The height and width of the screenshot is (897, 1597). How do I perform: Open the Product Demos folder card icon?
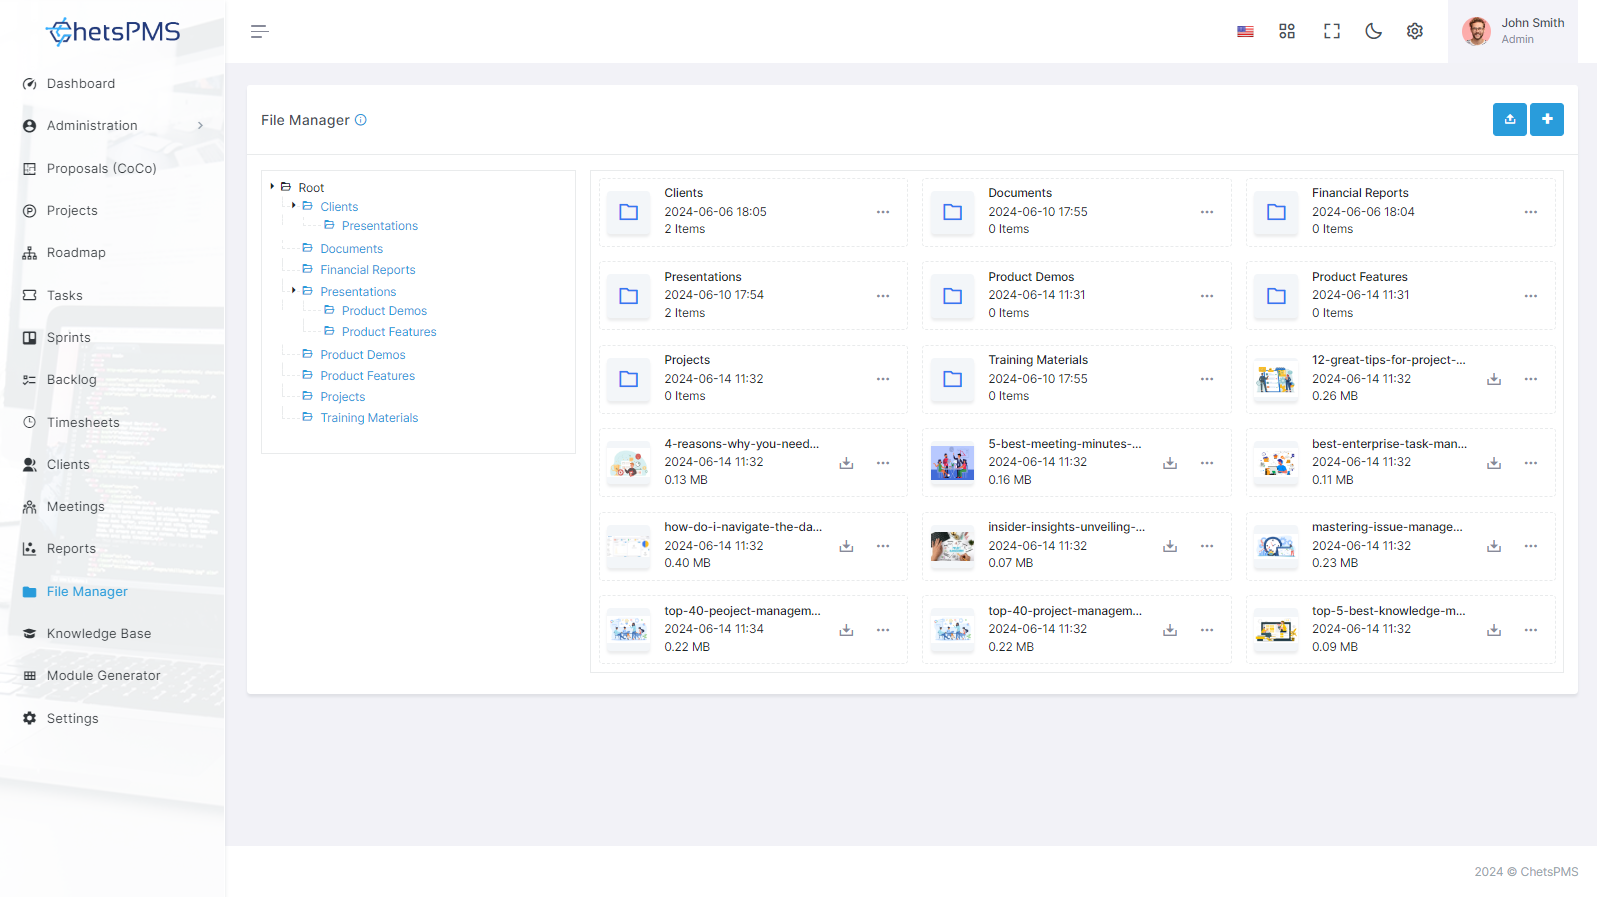coord(953,296)
